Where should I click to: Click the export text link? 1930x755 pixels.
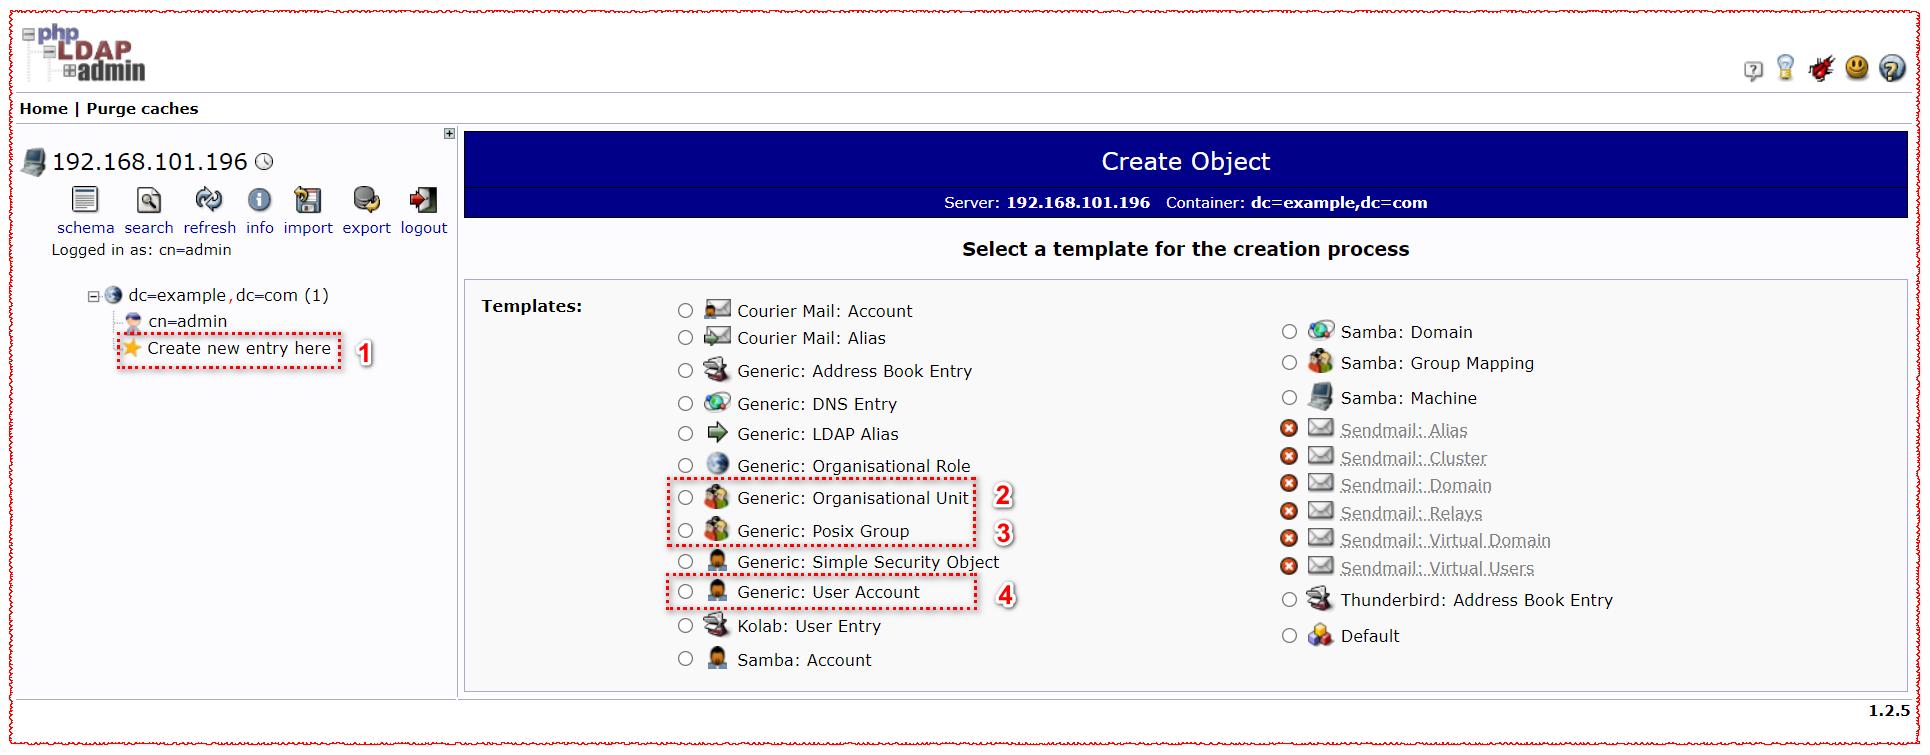pyautogui.click(x=367, y=228)
